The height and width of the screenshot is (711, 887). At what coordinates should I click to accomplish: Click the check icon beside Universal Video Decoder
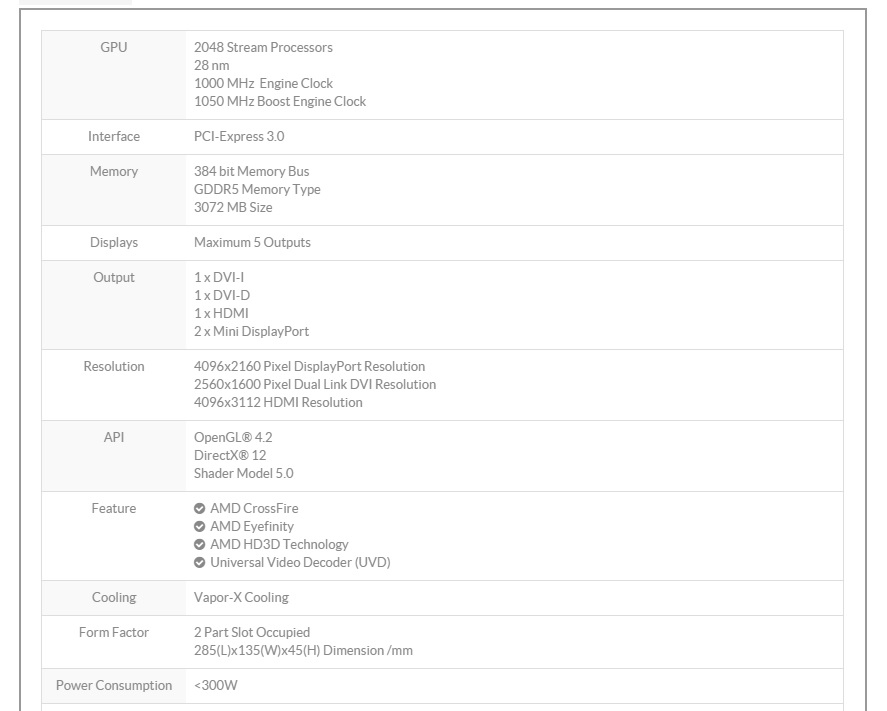(x=200, y=563)
